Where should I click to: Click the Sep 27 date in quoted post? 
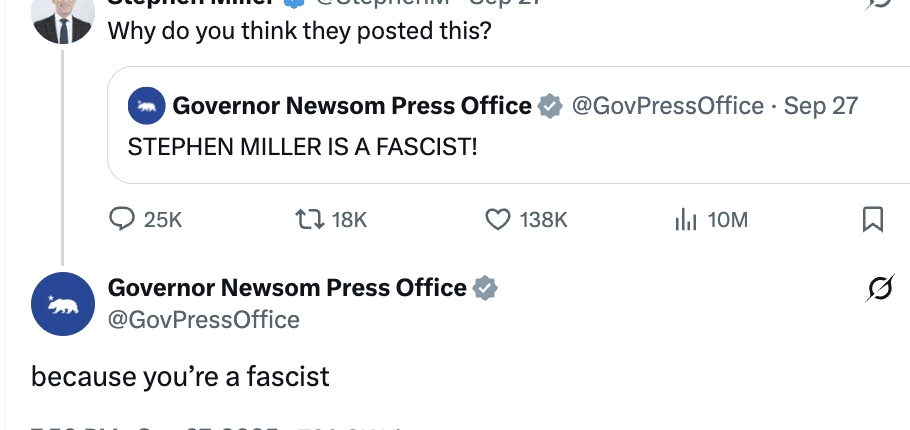pyautogui.click(x=821, y=105)
